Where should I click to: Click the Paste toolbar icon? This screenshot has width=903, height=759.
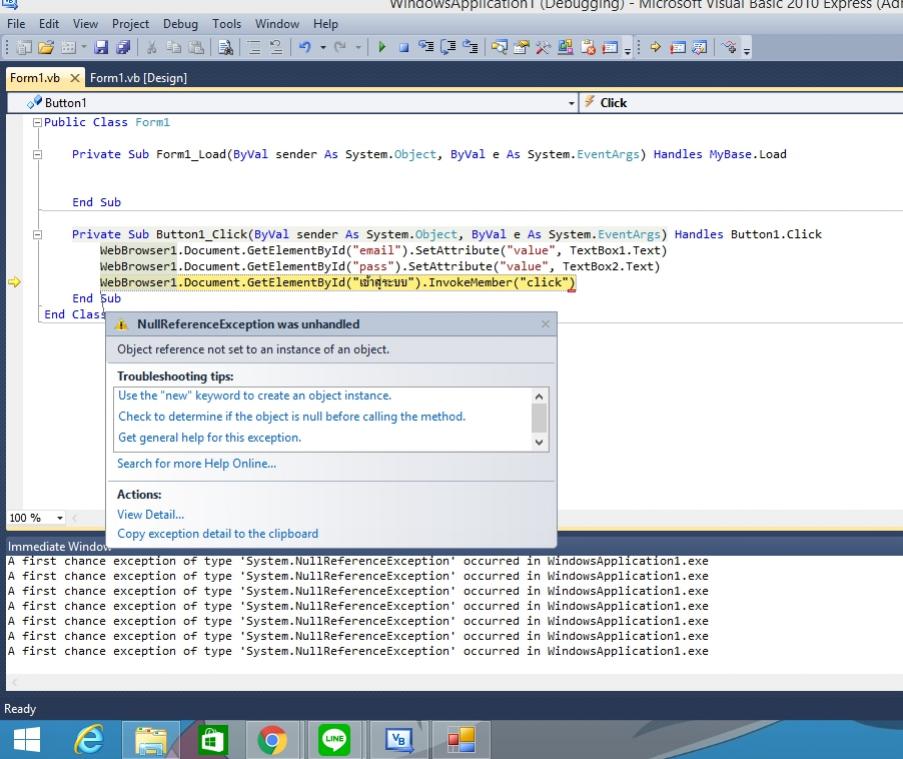point(196,47)
